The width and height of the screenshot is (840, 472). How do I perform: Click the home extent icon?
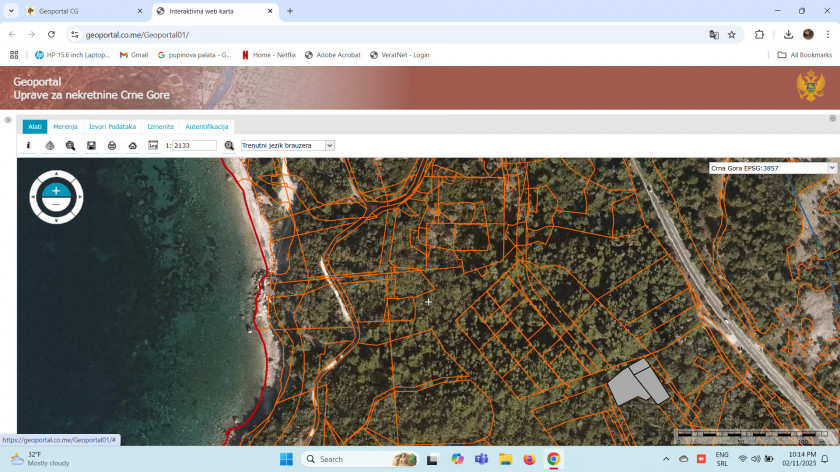coord(133,145)
